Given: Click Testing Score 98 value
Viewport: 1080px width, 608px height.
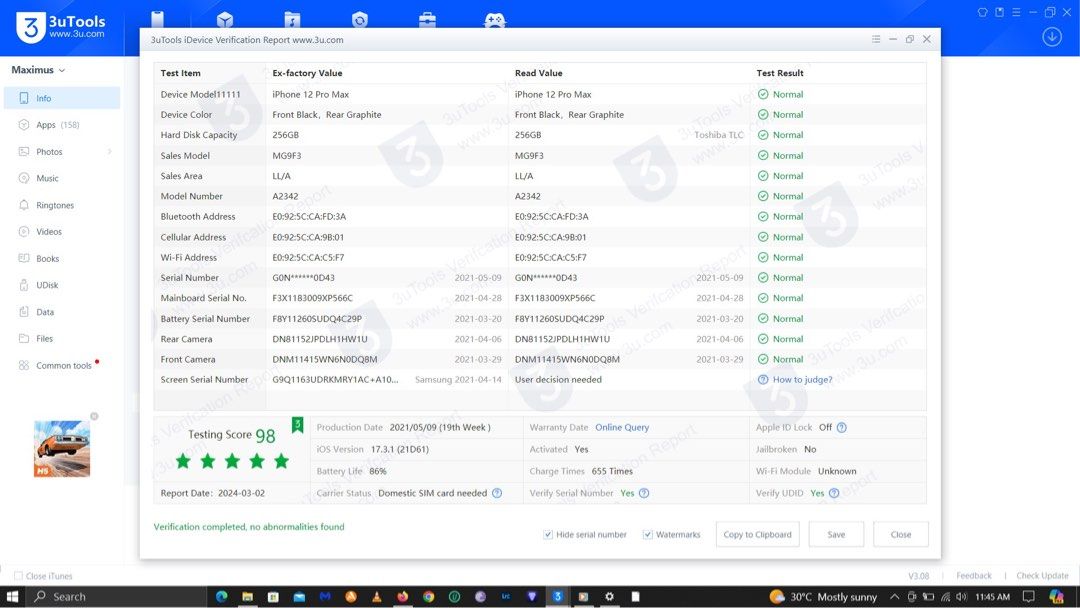Looking at the screenshot, I should coord(265,436).
